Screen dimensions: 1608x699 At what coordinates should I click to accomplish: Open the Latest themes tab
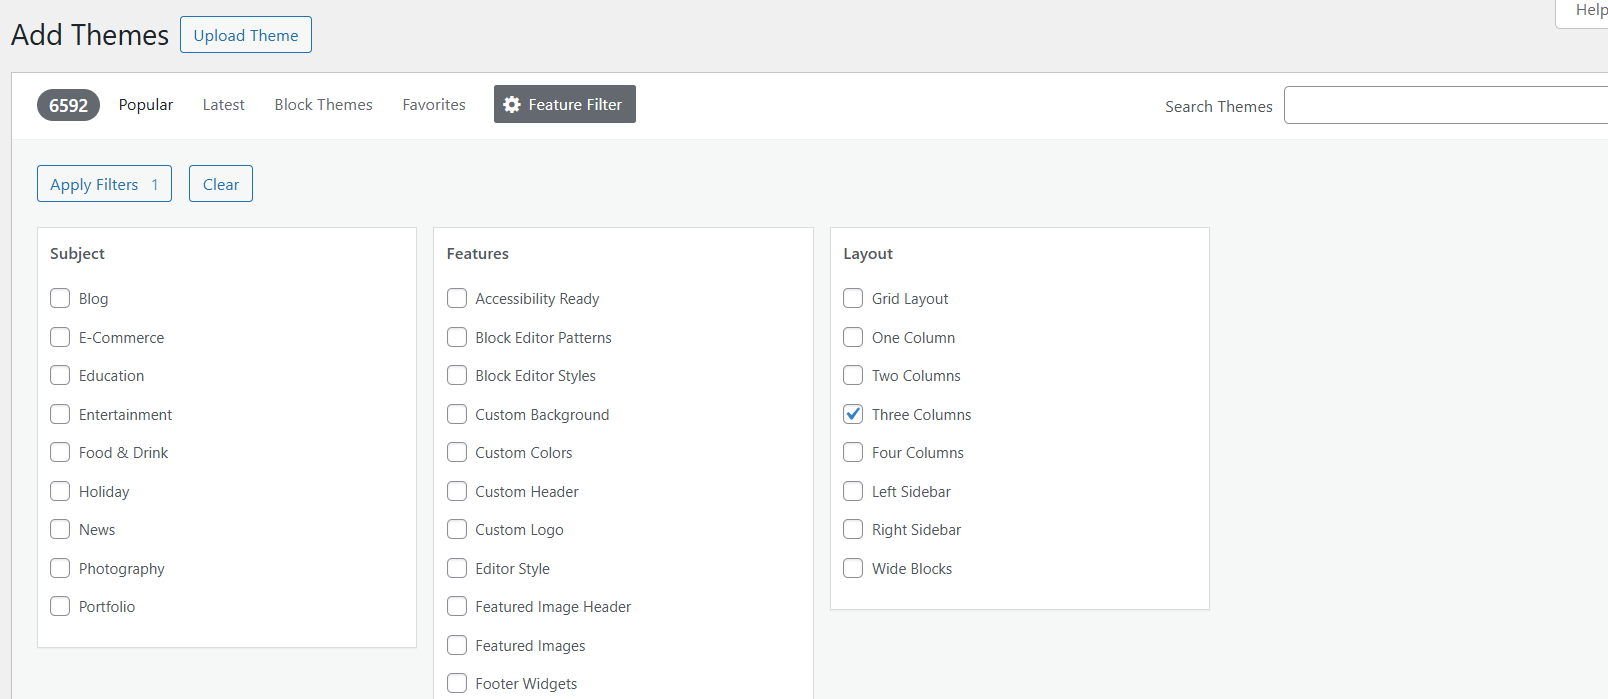223,105
